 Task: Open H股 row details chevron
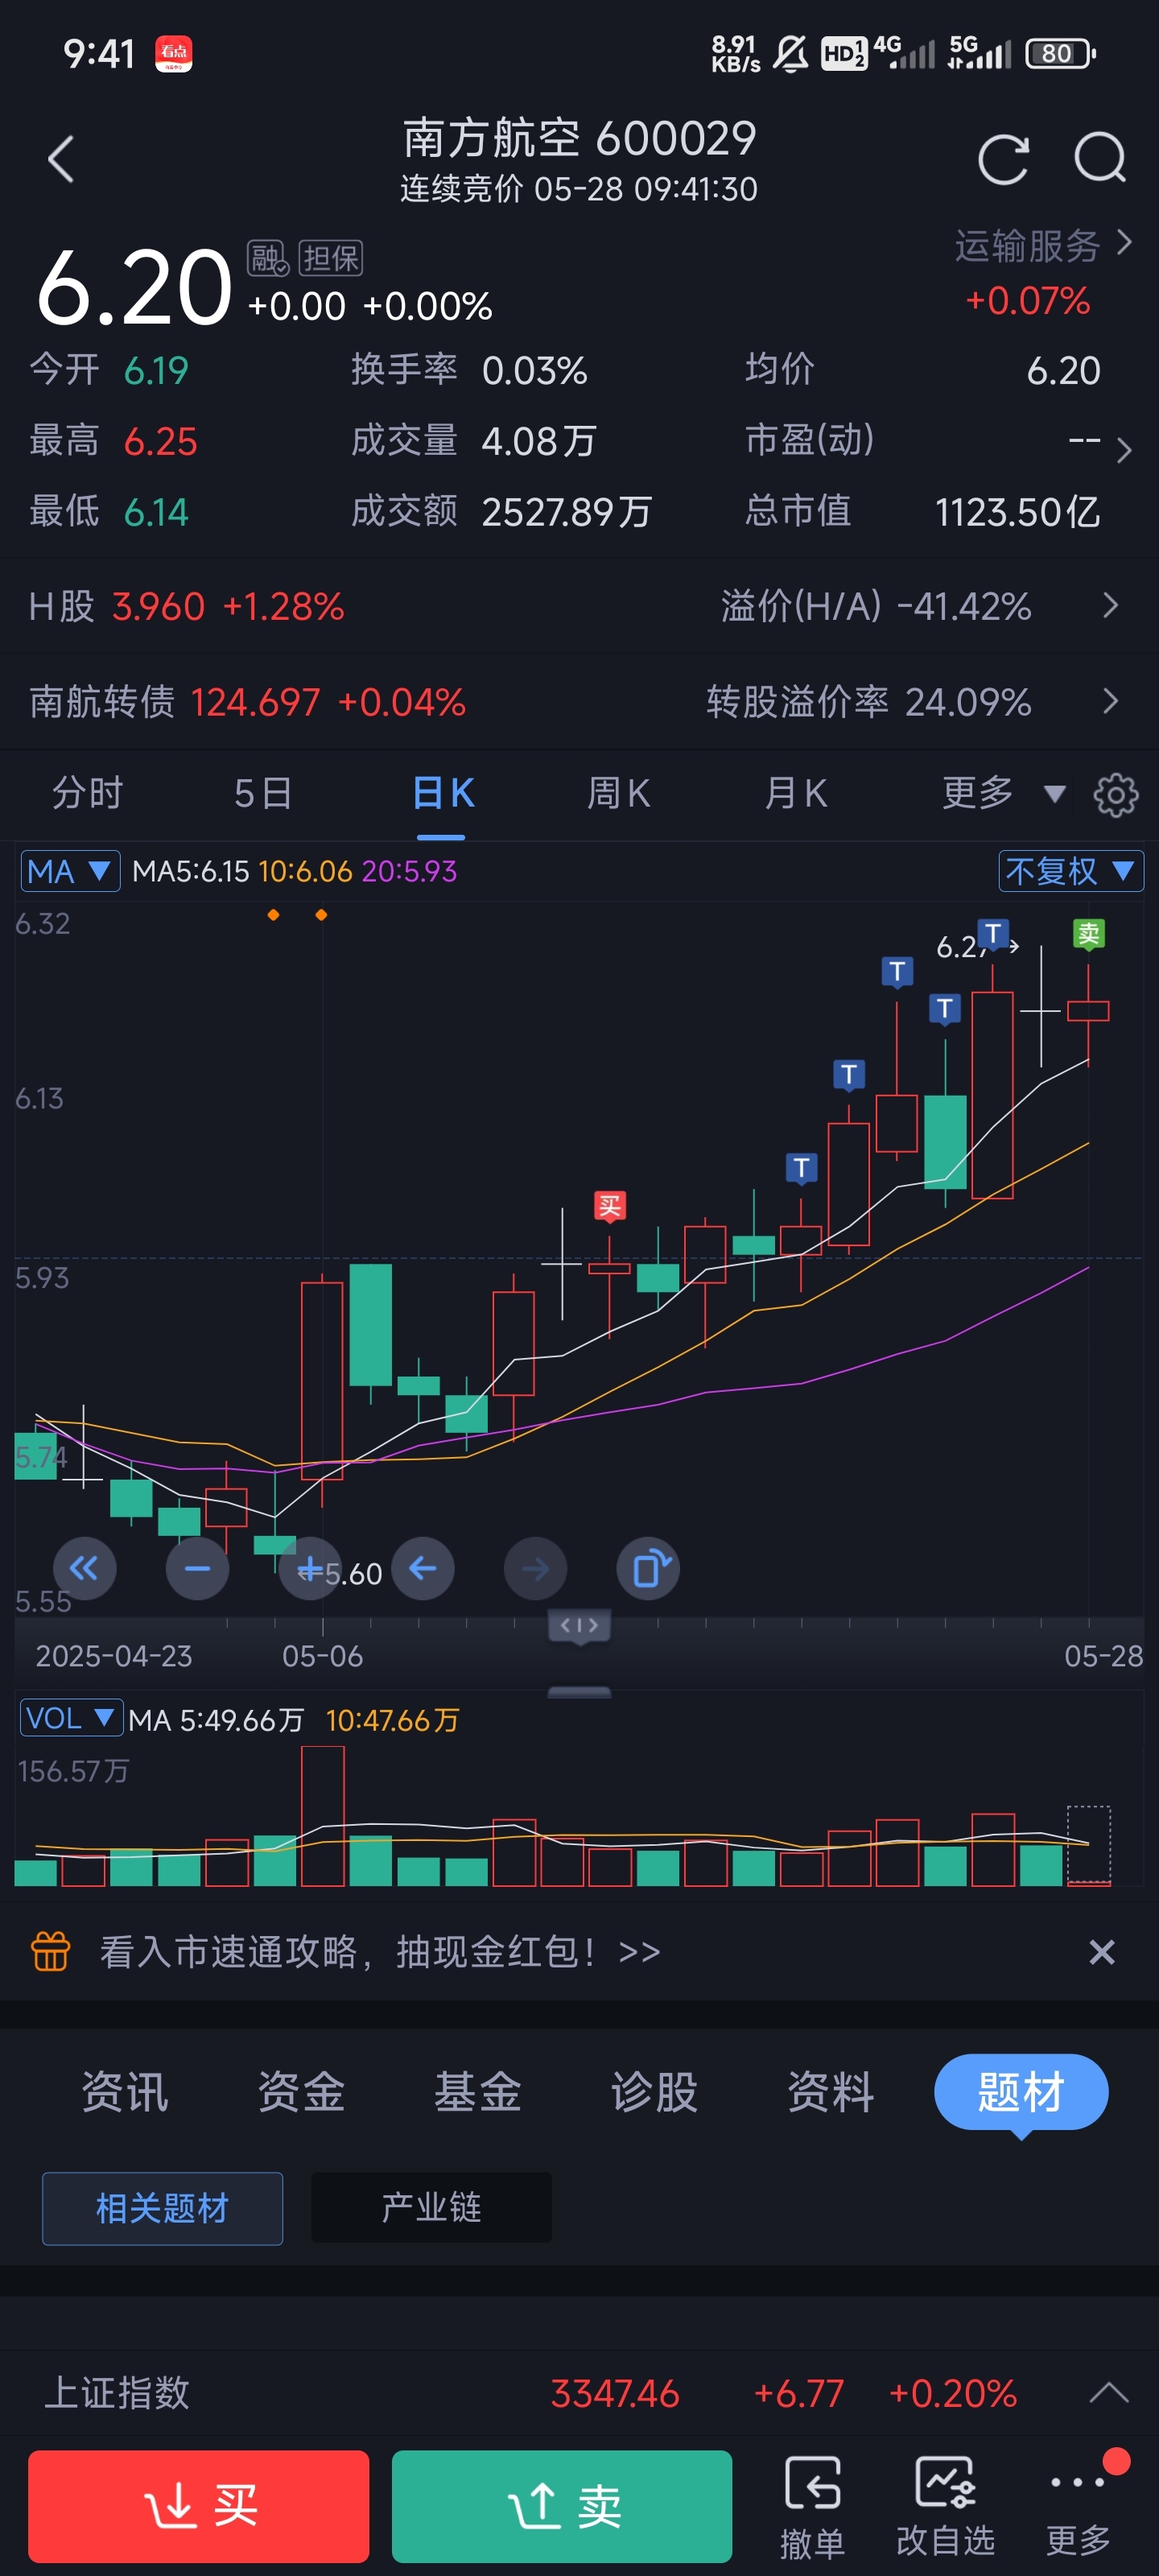click(x=1110, y=606)
